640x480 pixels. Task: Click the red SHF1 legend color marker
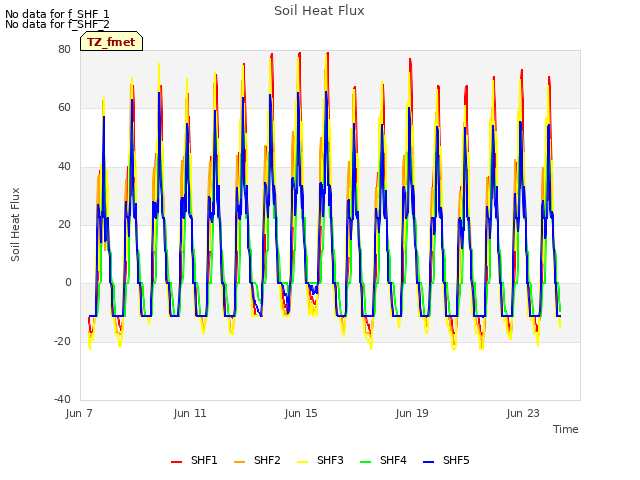point(176,462)
